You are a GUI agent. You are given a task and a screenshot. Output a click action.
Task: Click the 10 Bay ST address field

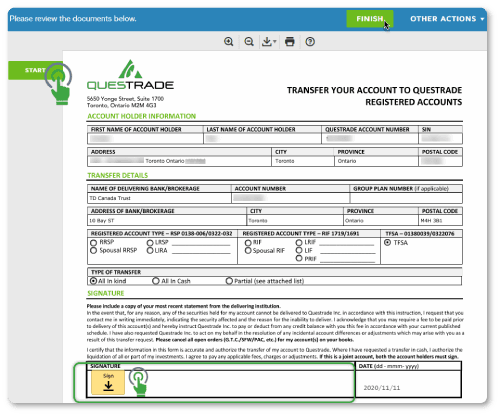(x=167, y=220)
